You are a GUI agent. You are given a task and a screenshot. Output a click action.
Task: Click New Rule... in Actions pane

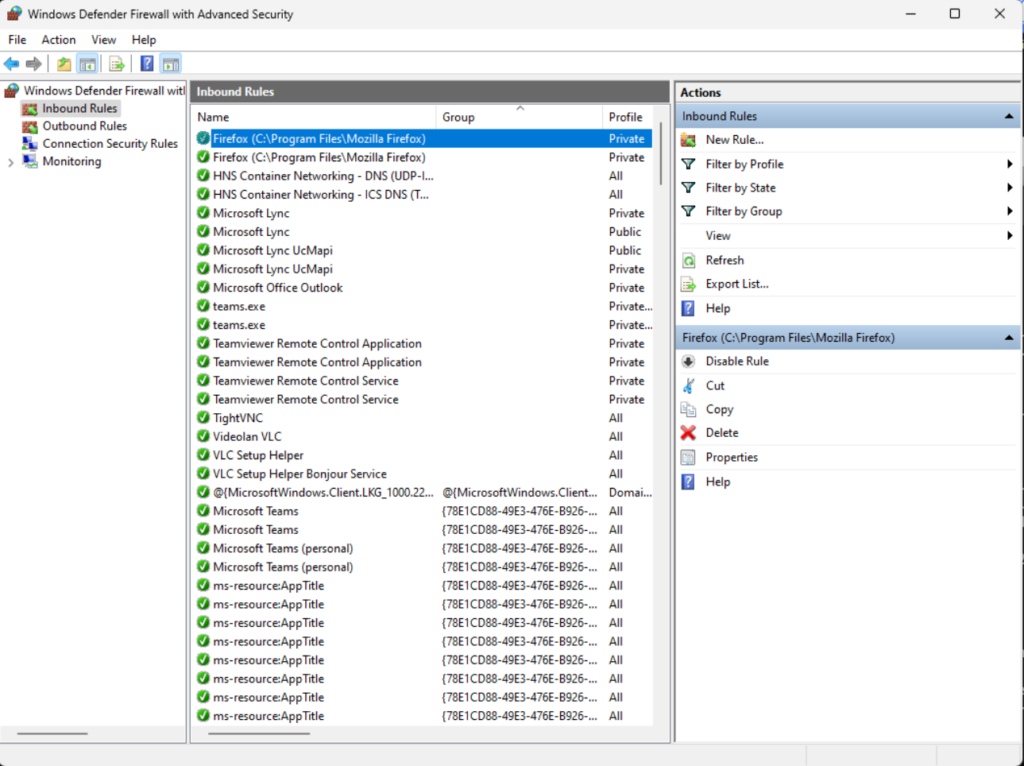pos(734,140)
